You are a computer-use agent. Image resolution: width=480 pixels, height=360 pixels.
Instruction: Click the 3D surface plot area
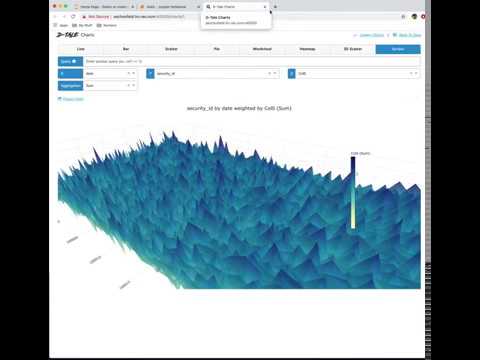pyautogui.click(x=239, y=210)
